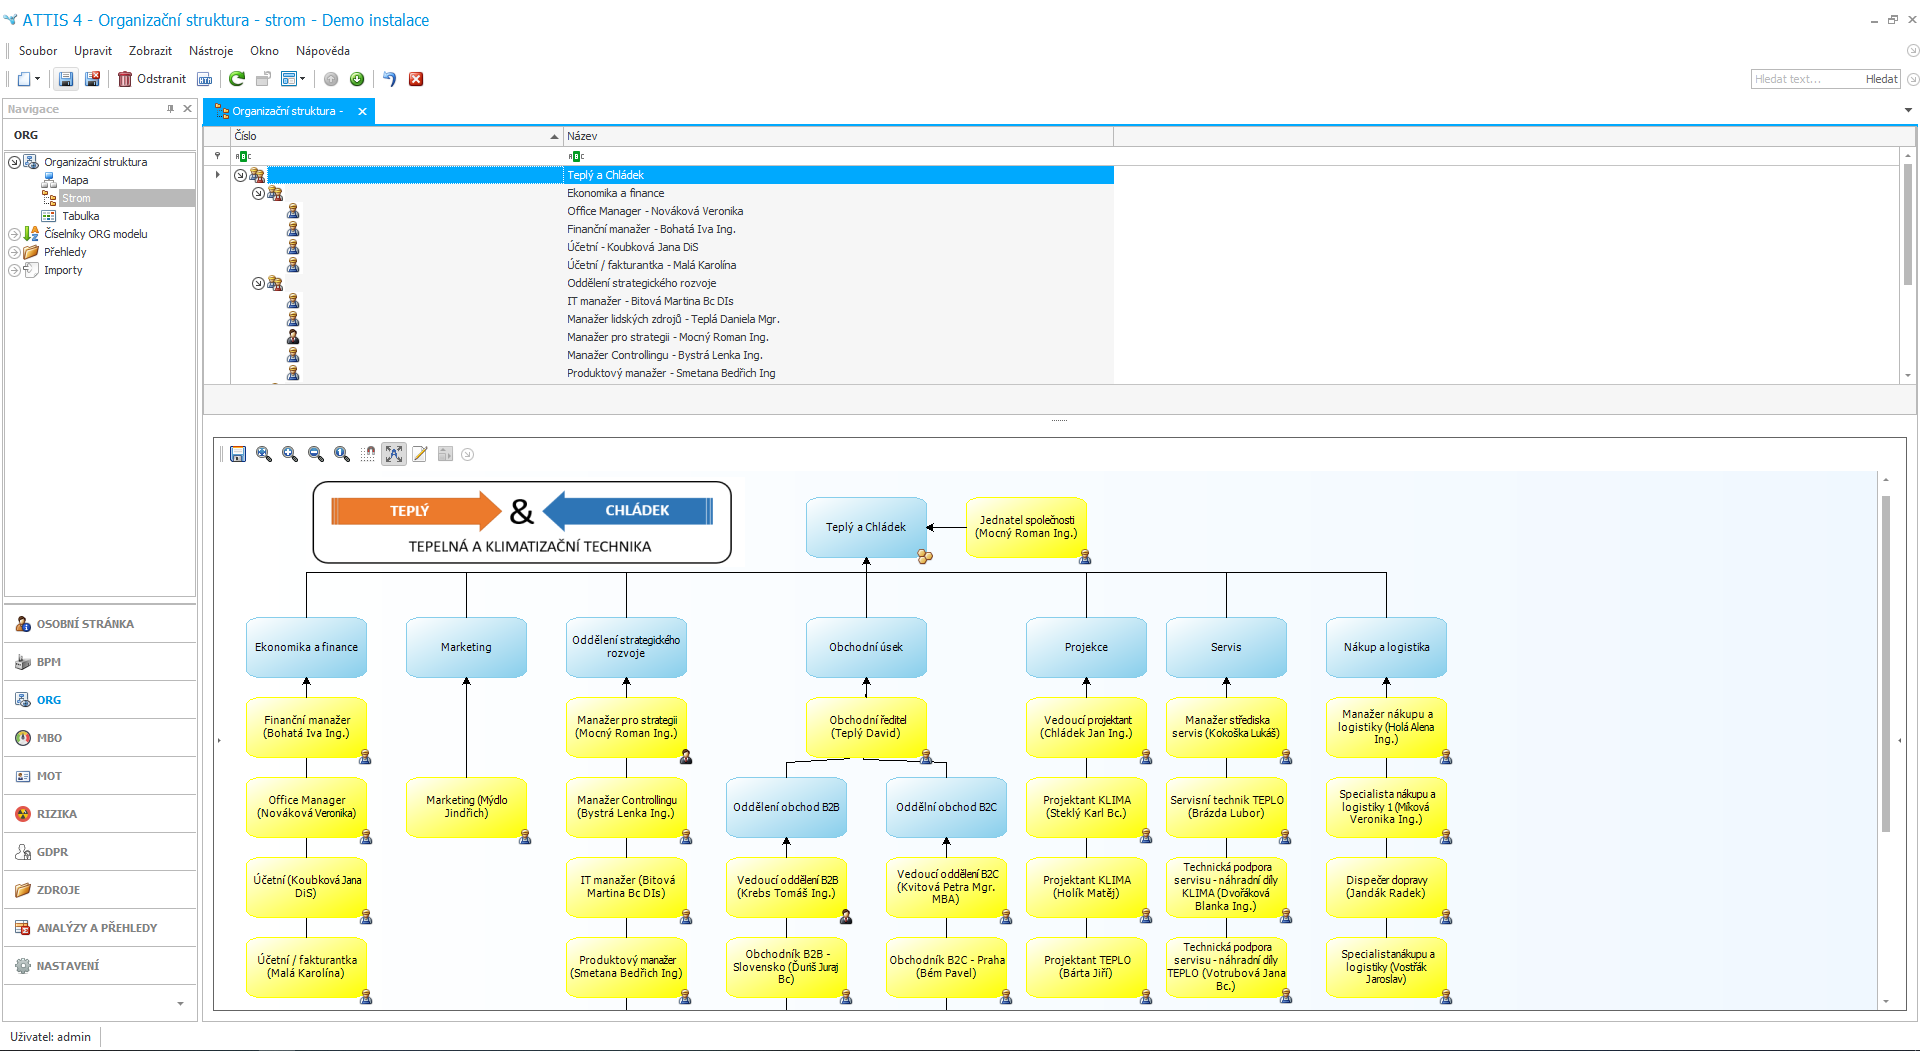Open the Nápověda menu
The image size is (1920, 1051).
323,51
